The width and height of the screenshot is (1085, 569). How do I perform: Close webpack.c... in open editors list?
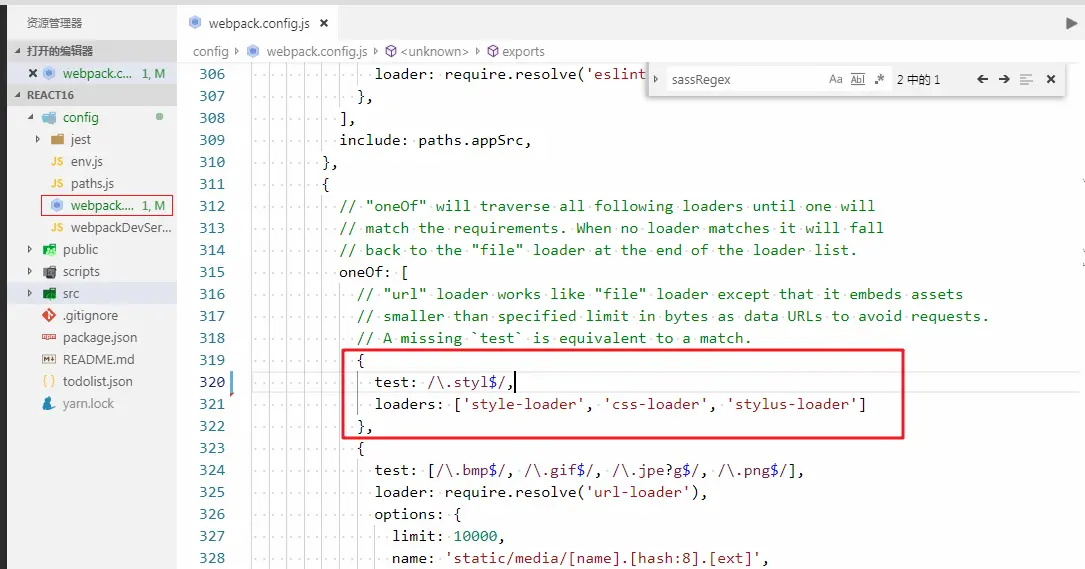coord(33,73)
